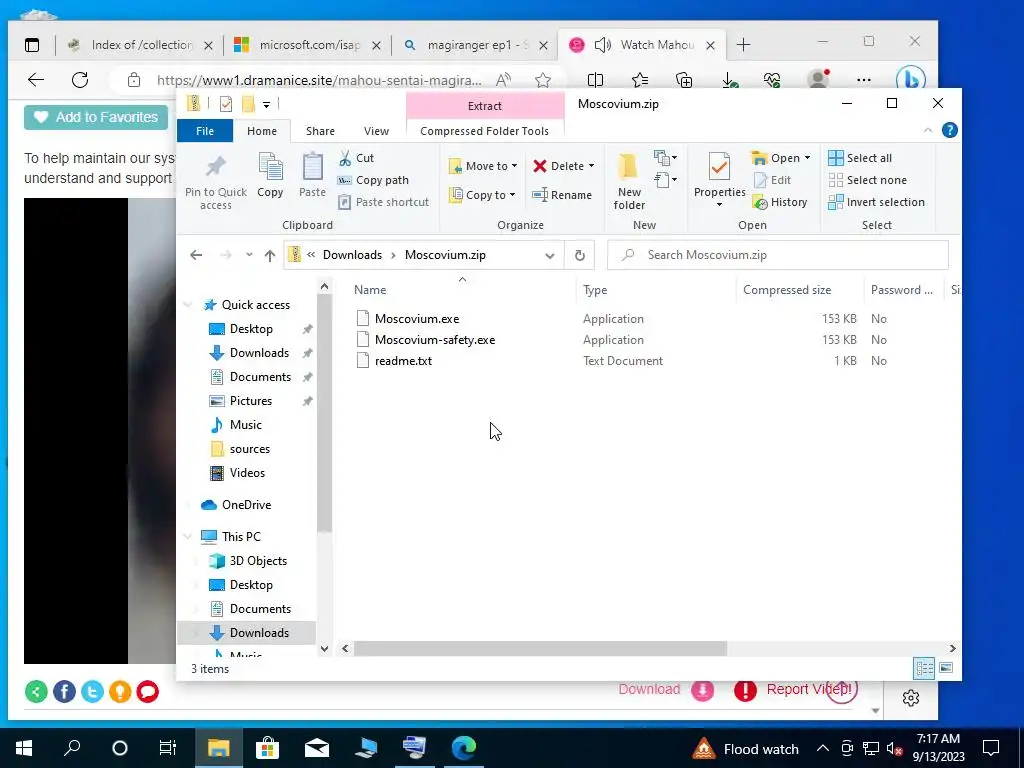Switch to Large icons view layout
The width and height of the screenshot is (1024, 768).
point(946,668)
